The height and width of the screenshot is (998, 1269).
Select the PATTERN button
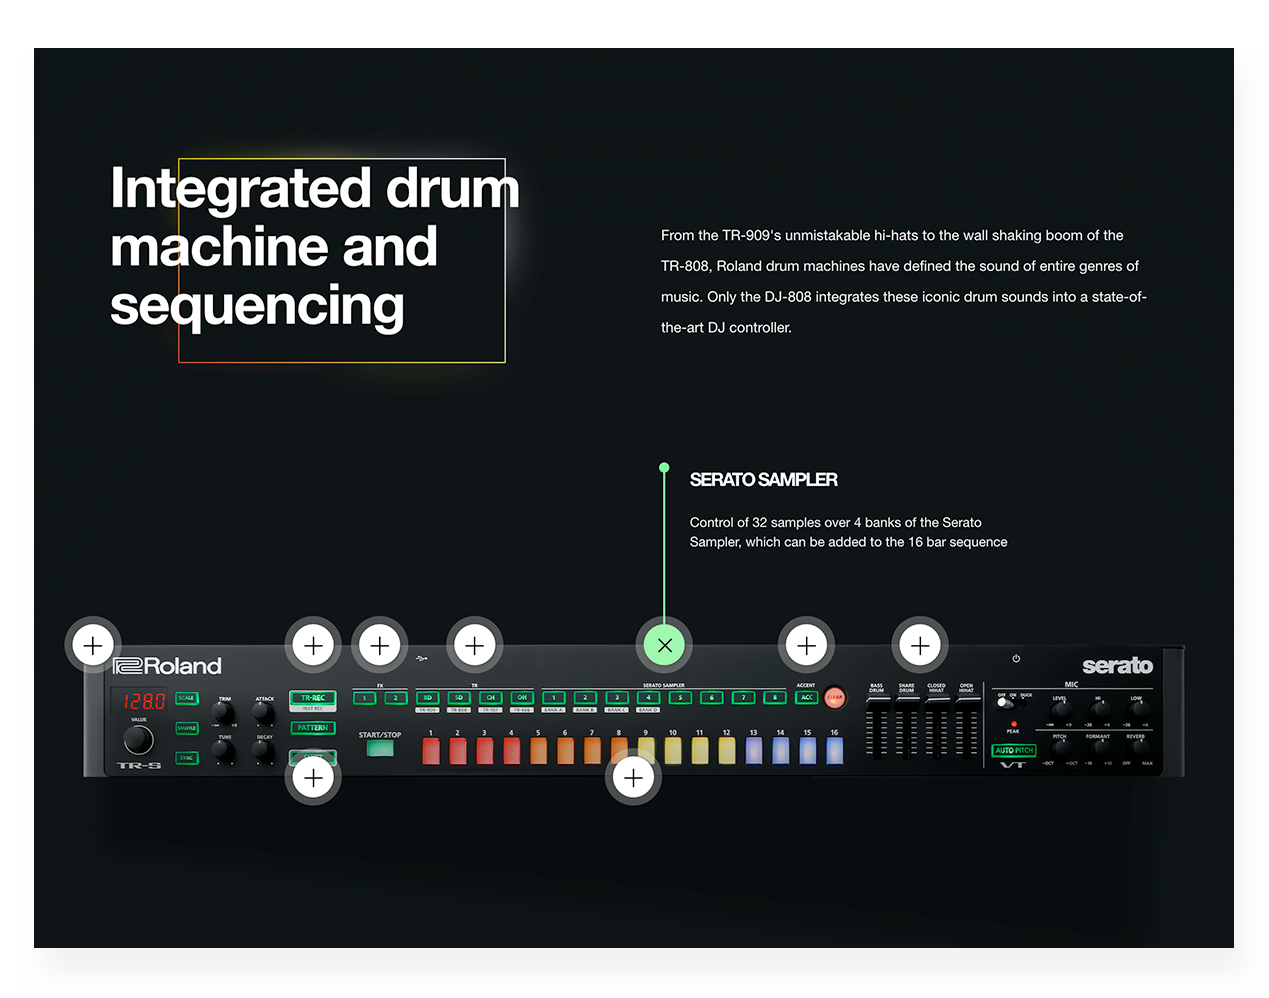313,728
